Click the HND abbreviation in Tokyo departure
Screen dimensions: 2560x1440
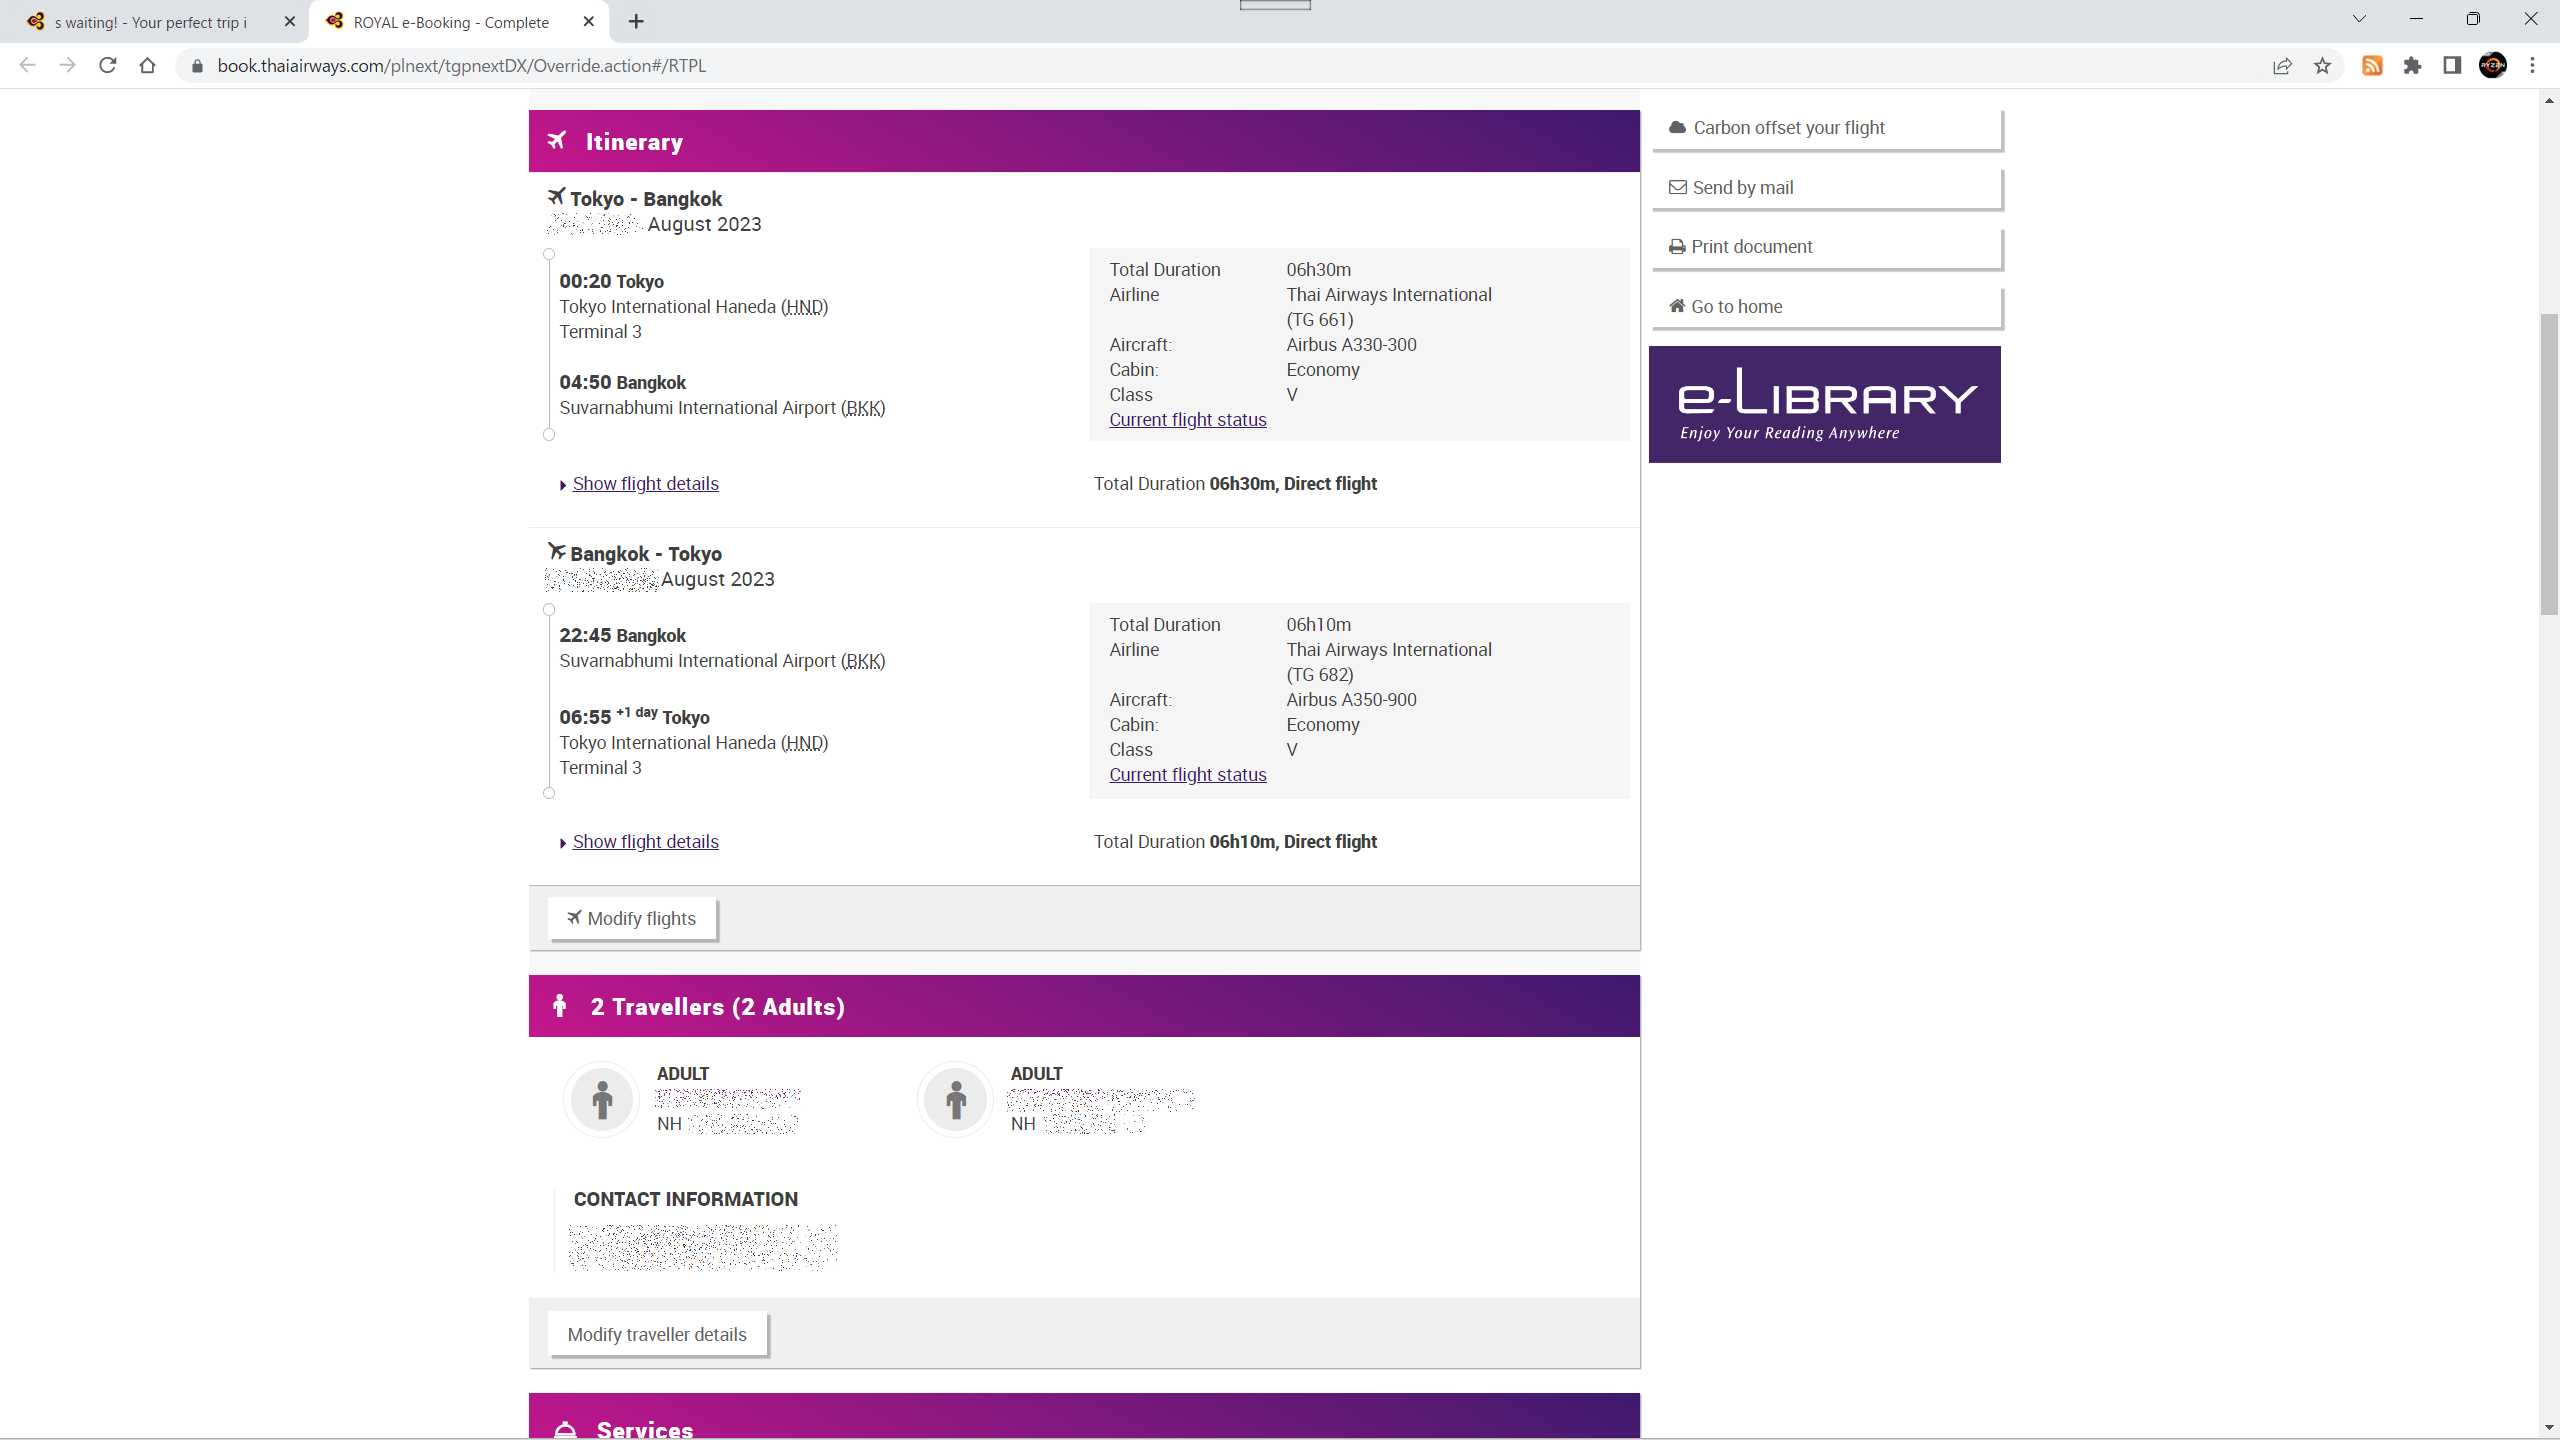804,307
